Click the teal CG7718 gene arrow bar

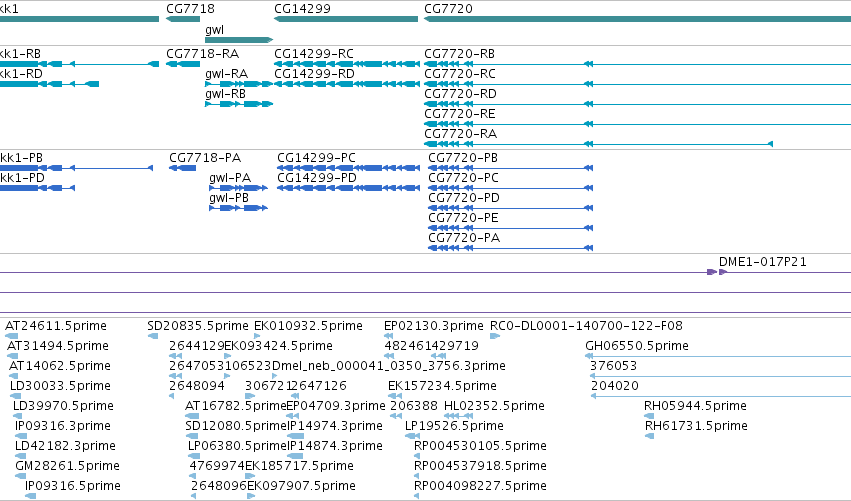point(183,19)
